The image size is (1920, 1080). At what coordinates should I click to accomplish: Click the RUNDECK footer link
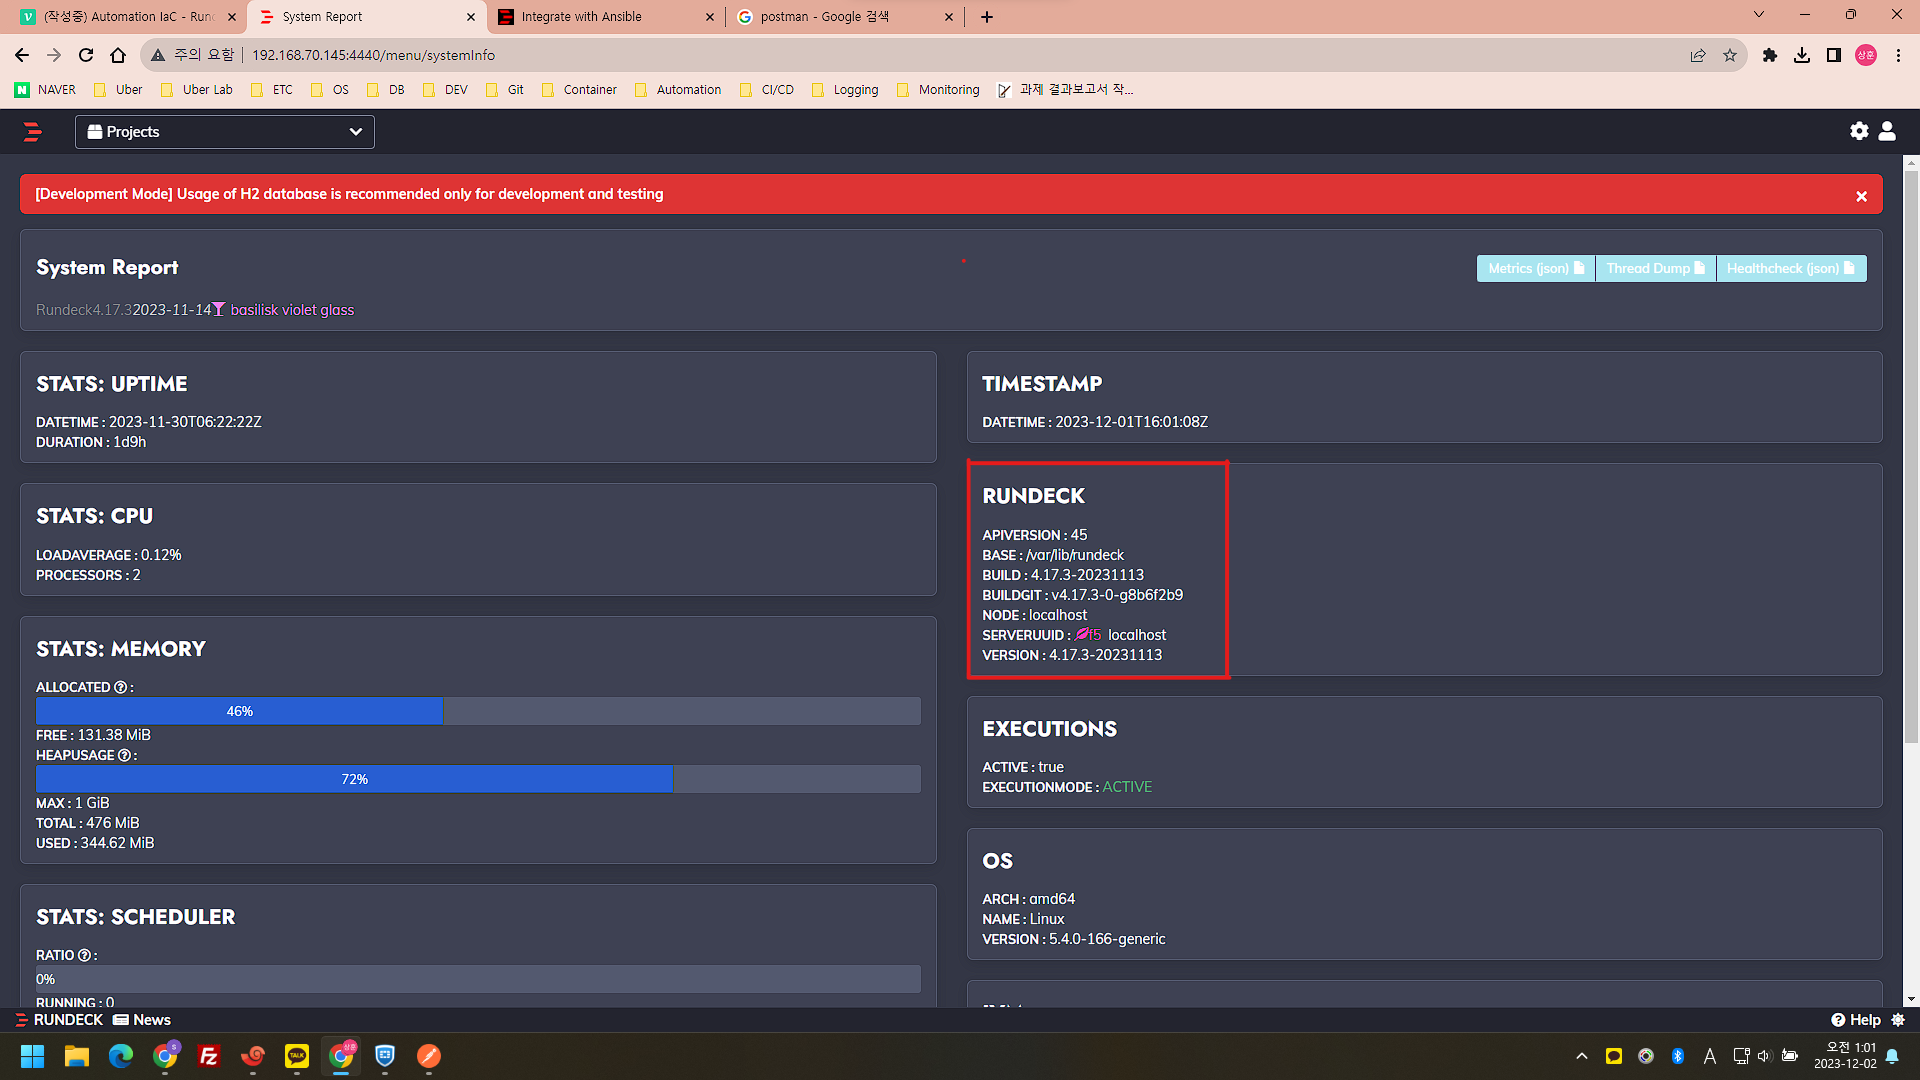tap(59, 1020)
